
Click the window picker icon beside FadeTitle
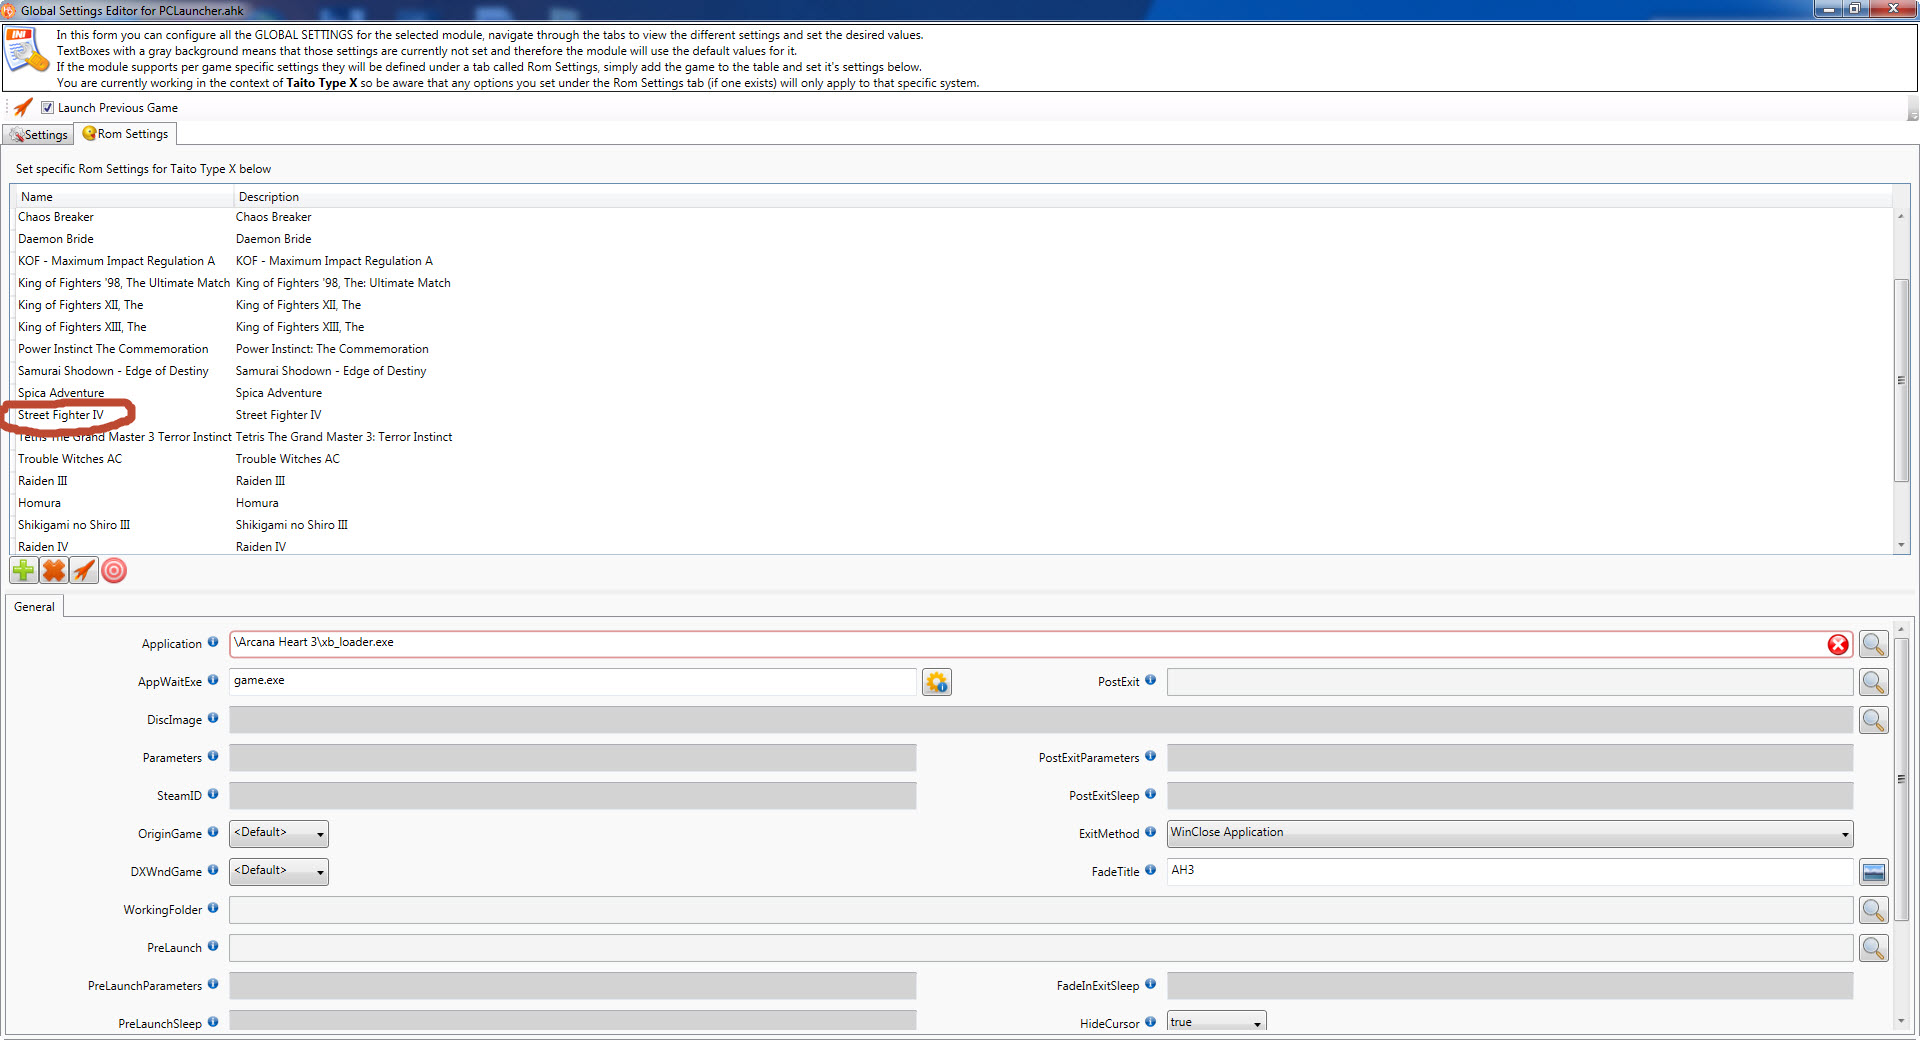(x=1874, y=872)
